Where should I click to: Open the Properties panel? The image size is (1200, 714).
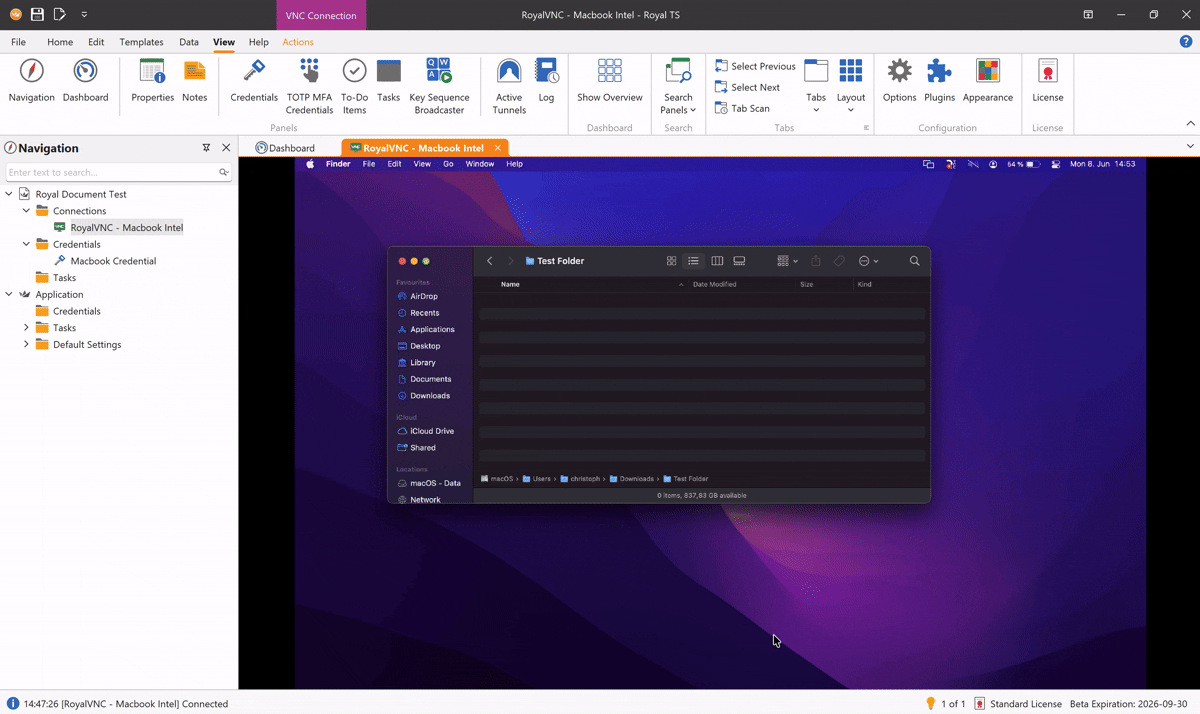click(x=153, y=81)
